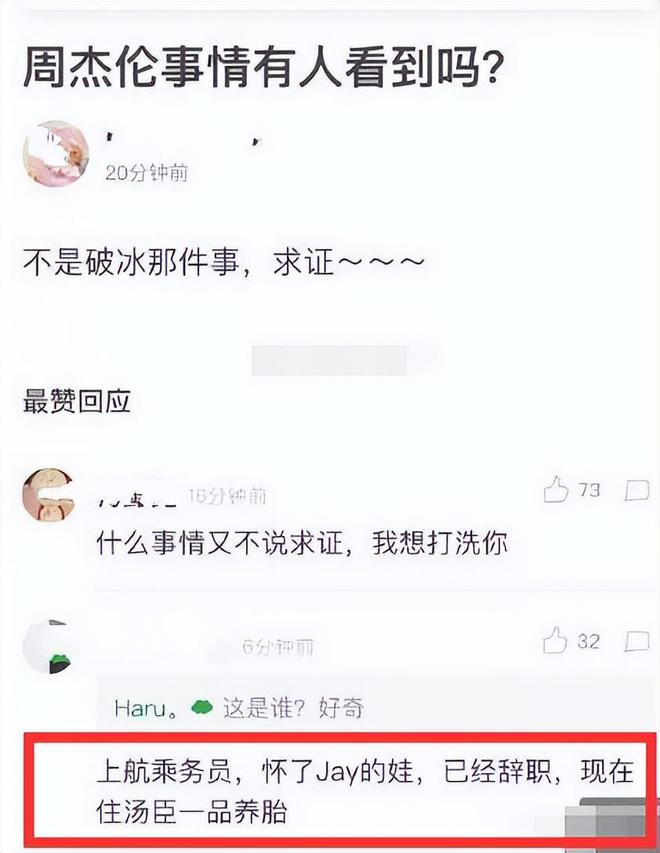Image resolution: width=660 pixels, height=853 pixels.
Task: Open replies for the 73-like comment
Action: point(637,490)
